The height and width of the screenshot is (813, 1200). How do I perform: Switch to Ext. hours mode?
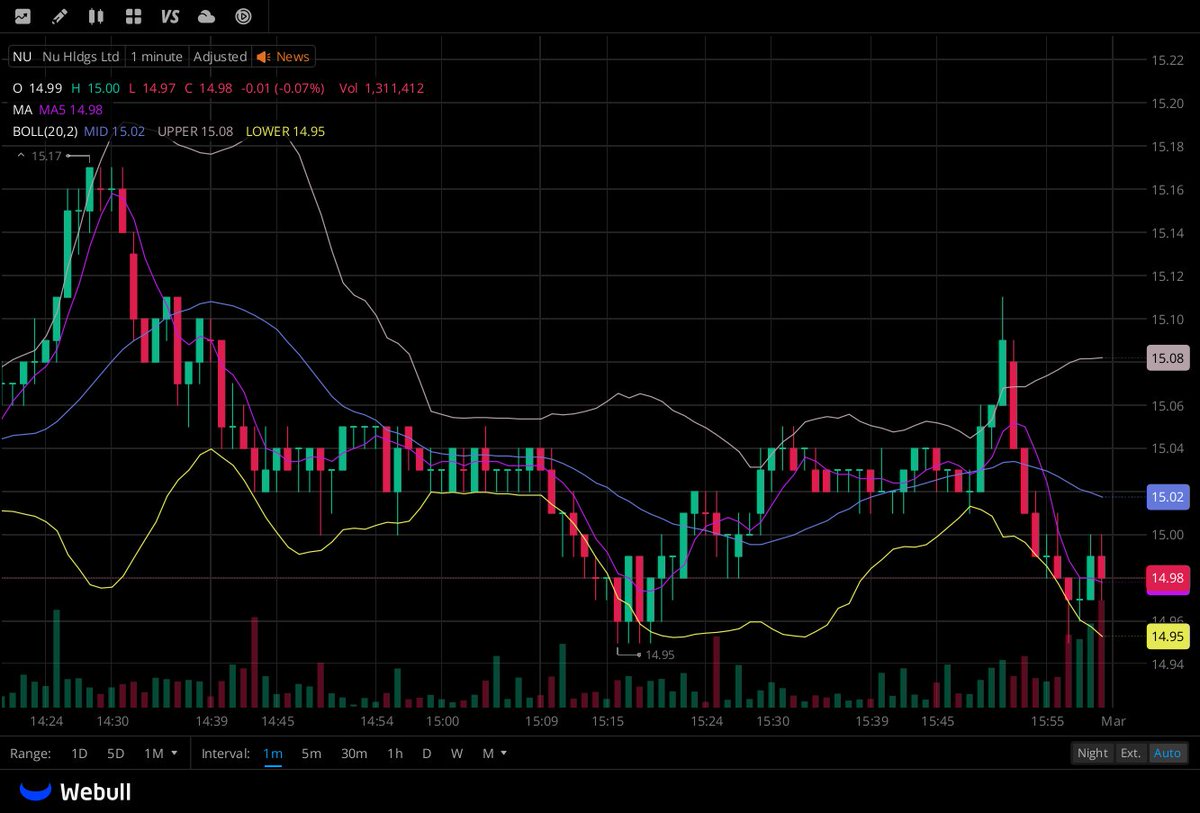tap(1130, 753)
